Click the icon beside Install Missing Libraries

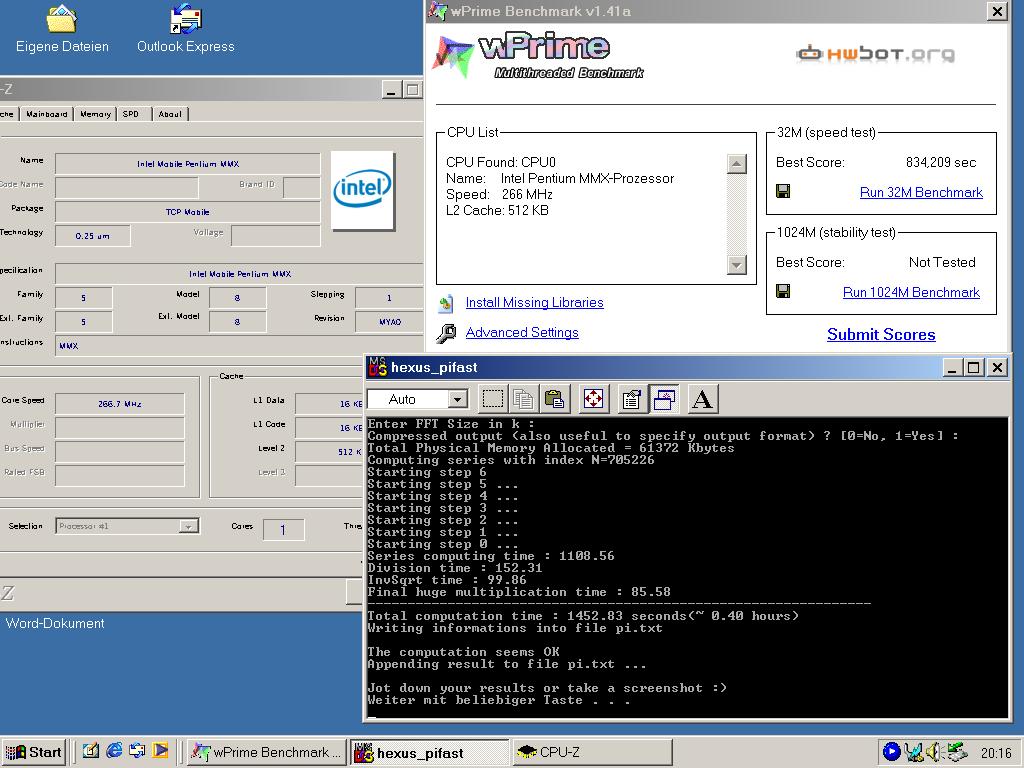tap(447, 303)
